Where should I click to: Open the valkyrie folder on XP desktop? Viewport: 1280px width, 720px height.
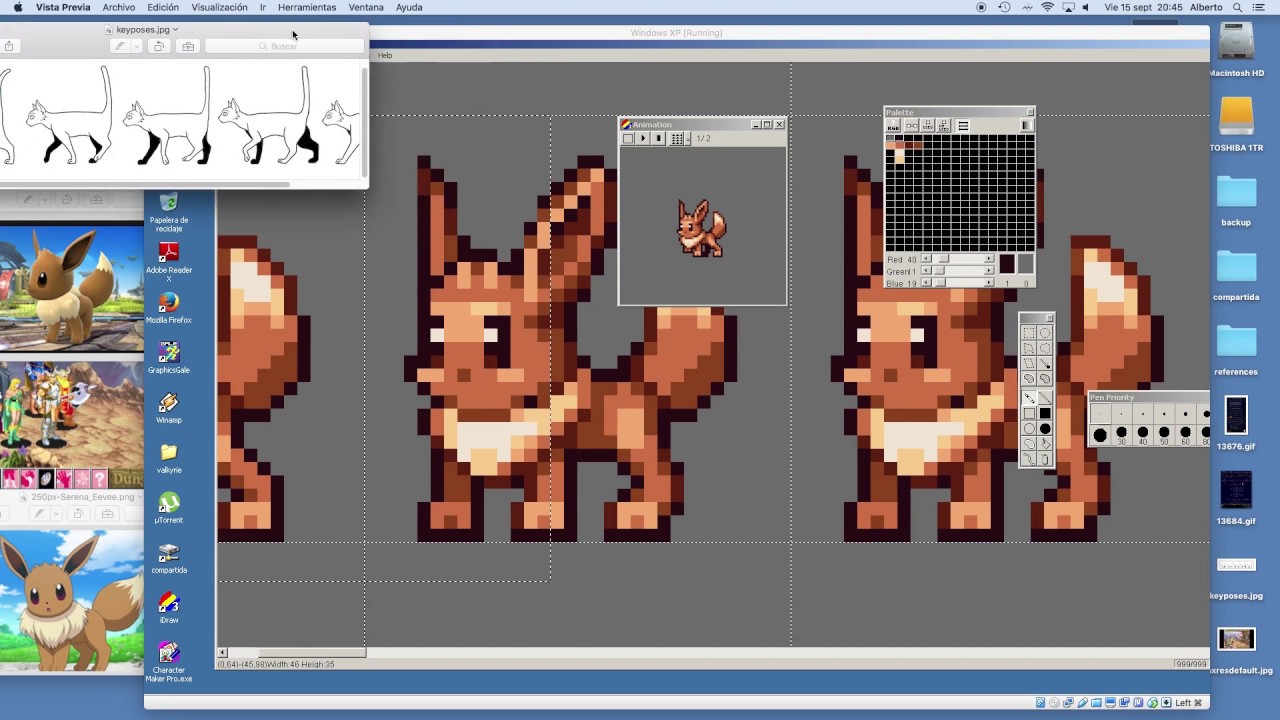(169, 457)
